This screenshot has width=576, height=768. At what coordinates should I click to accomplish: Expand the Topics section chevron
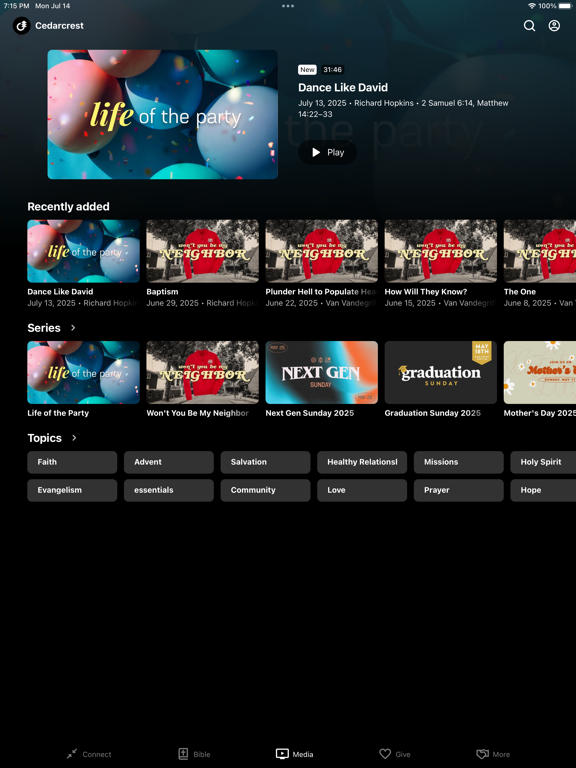74,437
